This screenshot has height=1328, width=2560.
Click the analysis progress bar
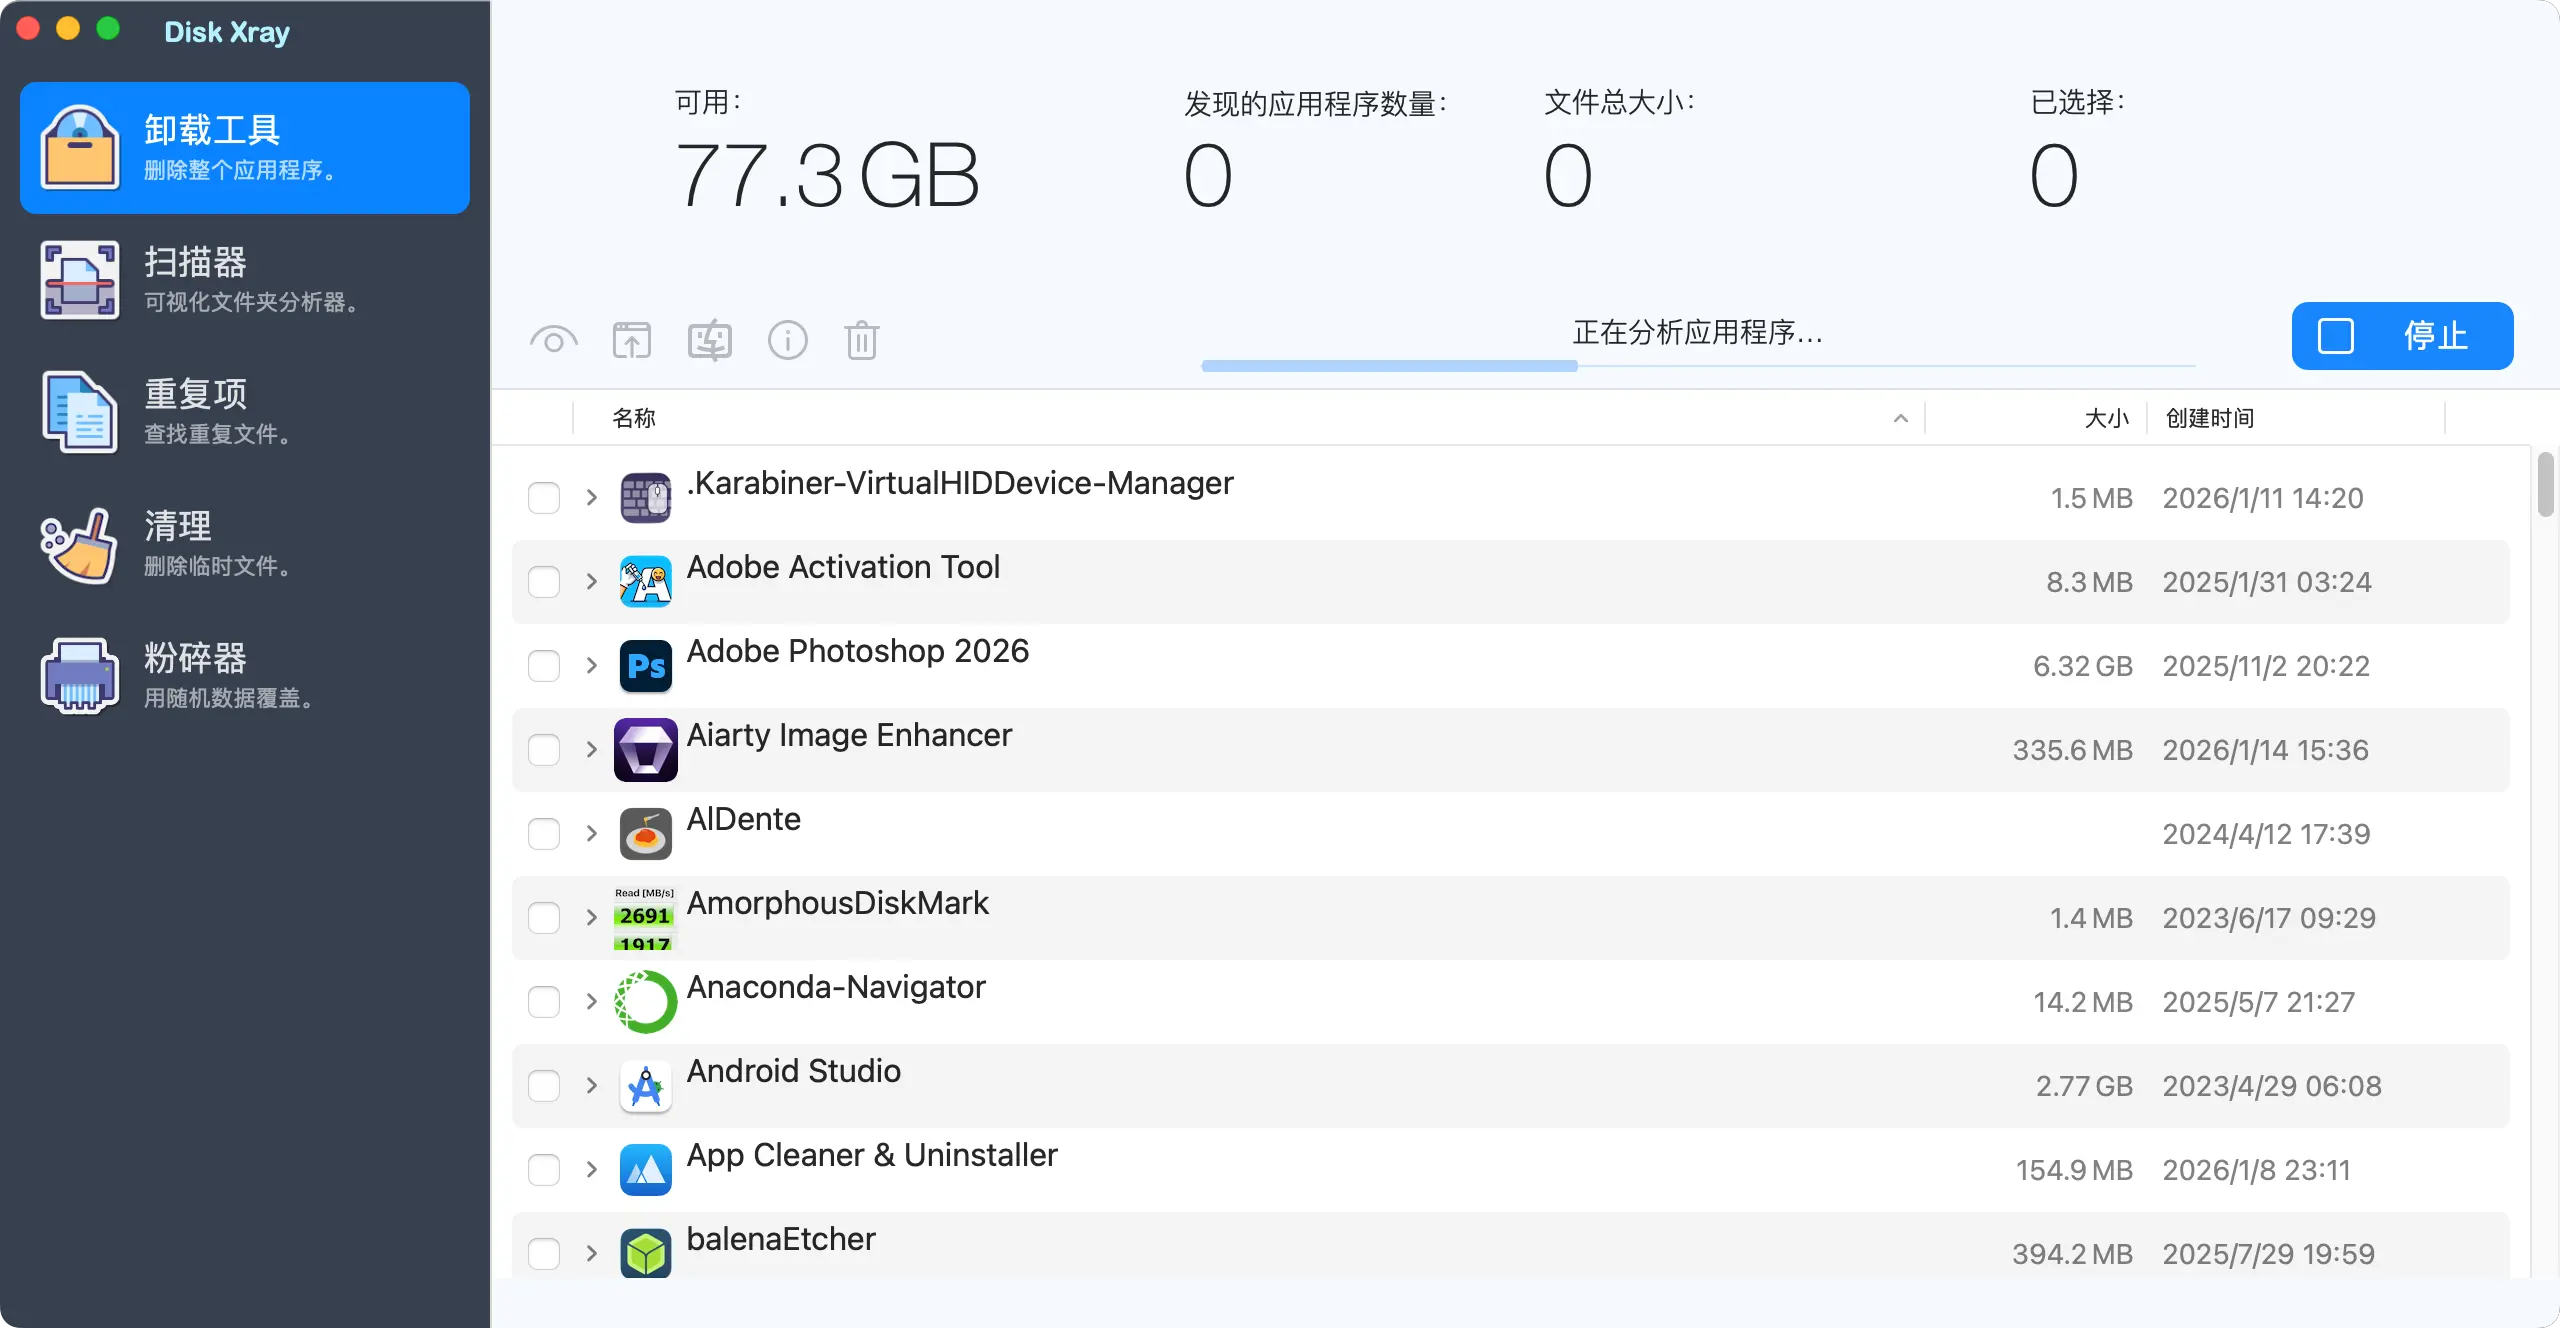(x=1697, y=366)
